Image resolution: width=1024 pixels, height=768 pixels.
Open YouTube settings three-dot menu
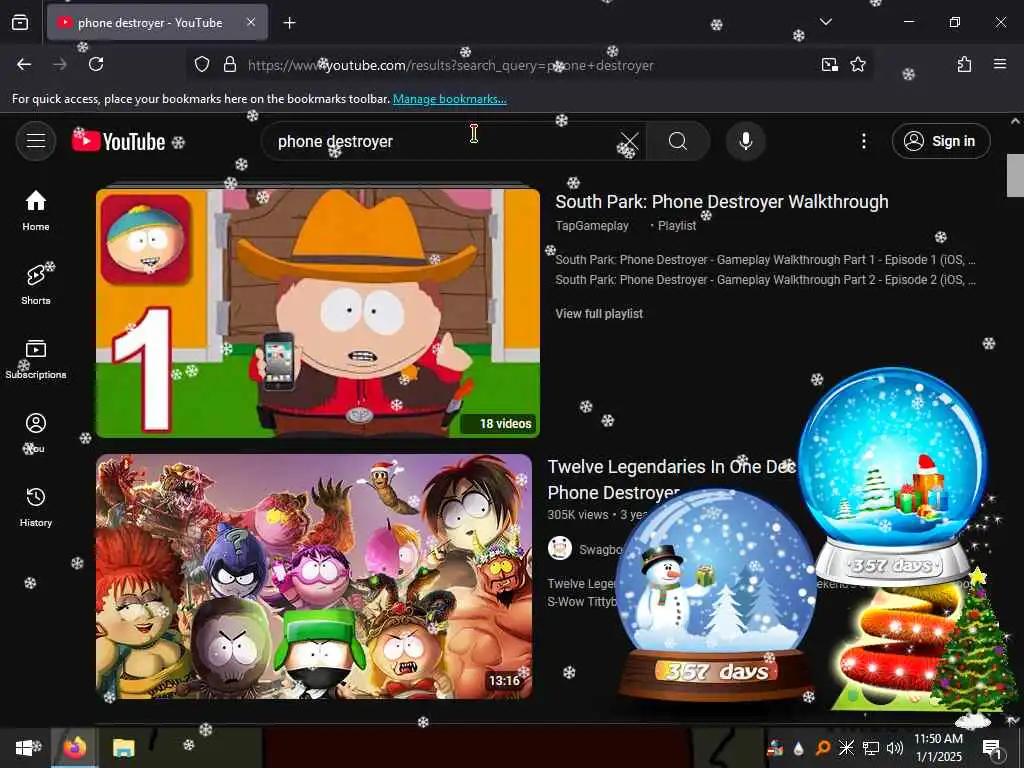[863, 141]
